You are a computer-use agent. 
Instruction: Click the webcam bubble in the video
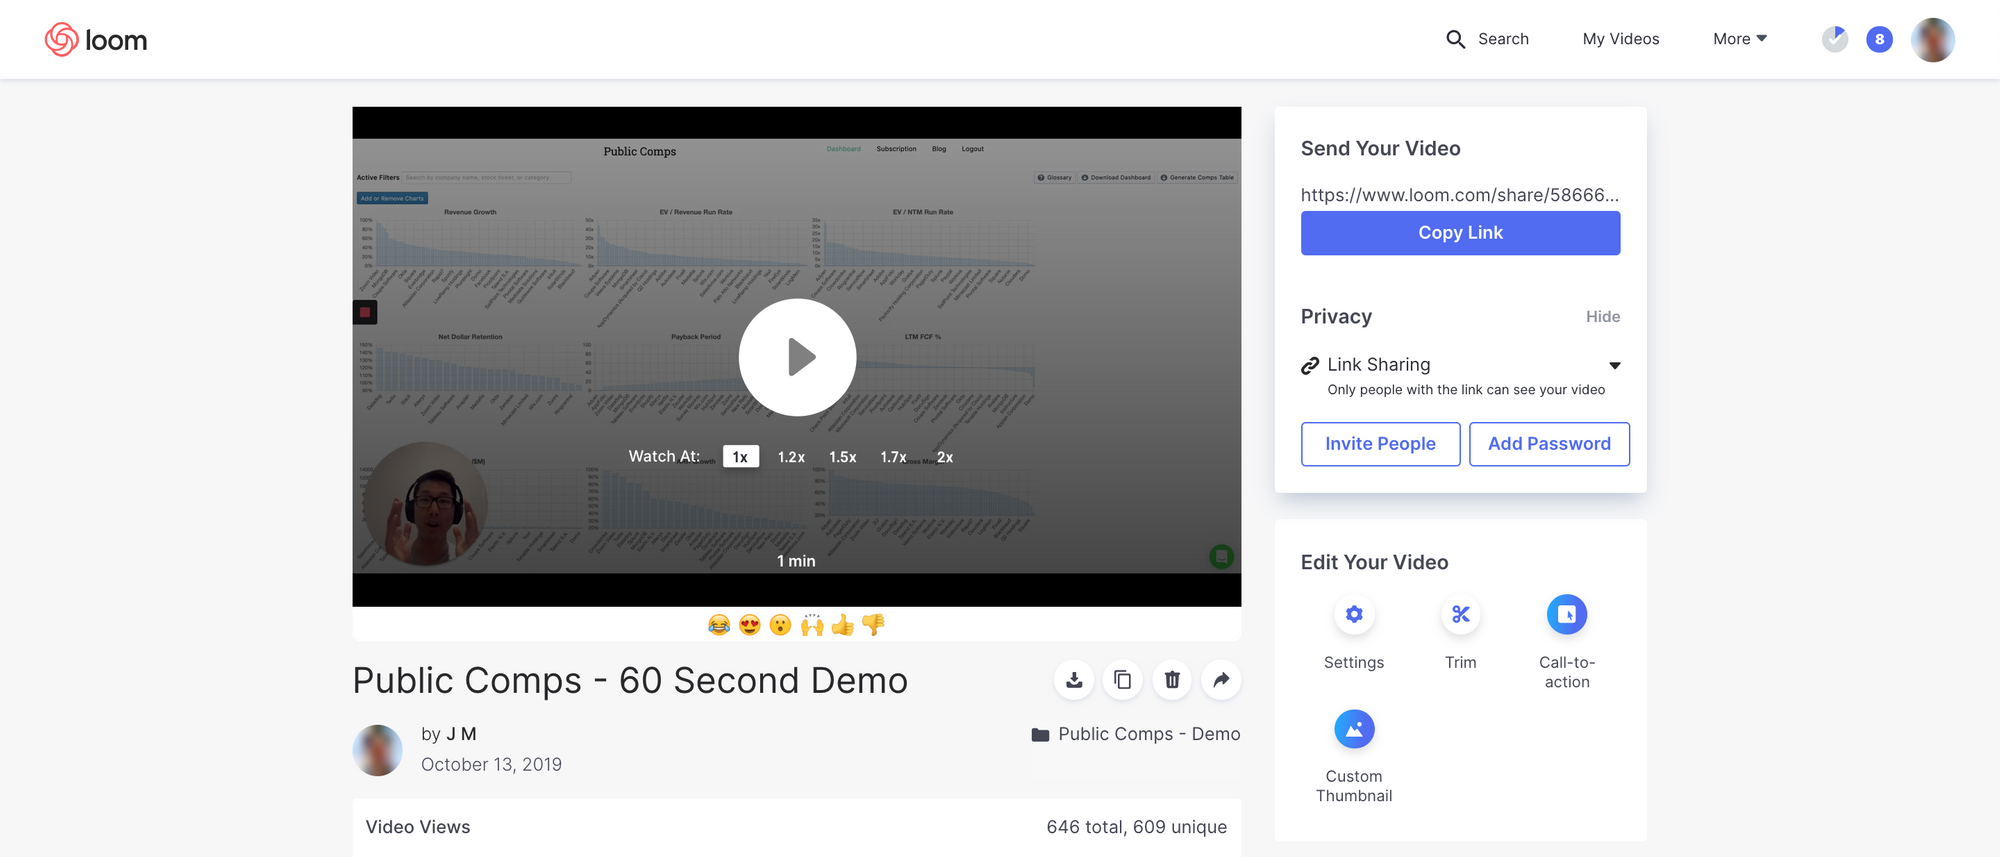point(425,503)
